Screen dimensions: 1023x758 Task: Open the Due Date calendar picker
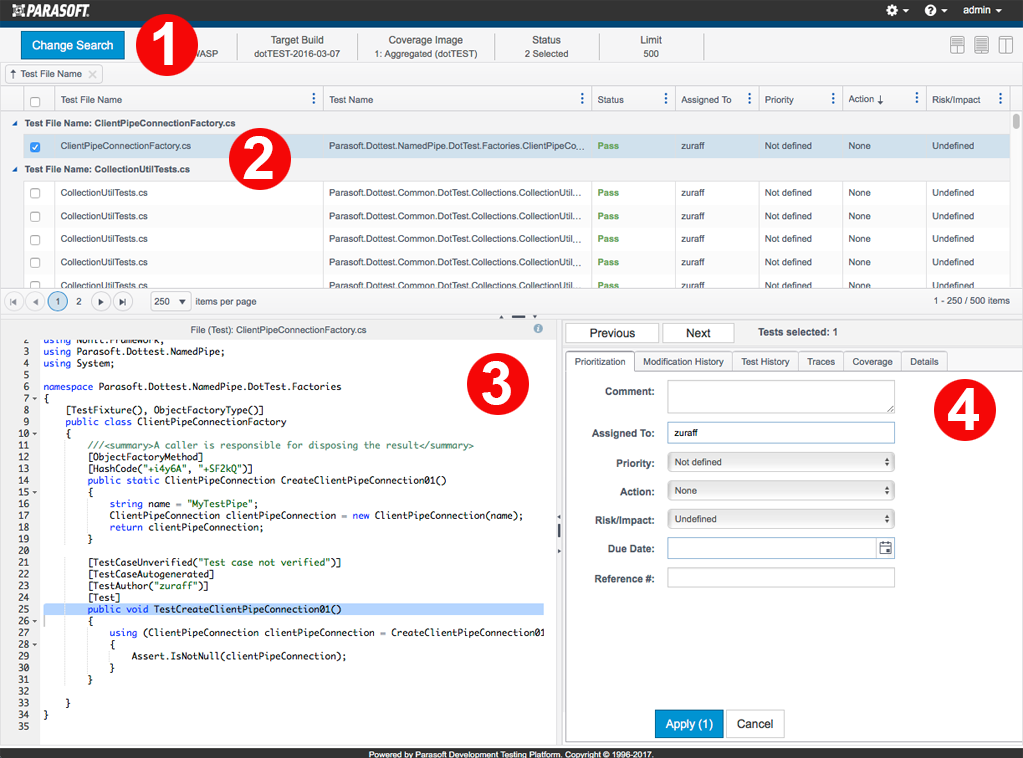885,548
